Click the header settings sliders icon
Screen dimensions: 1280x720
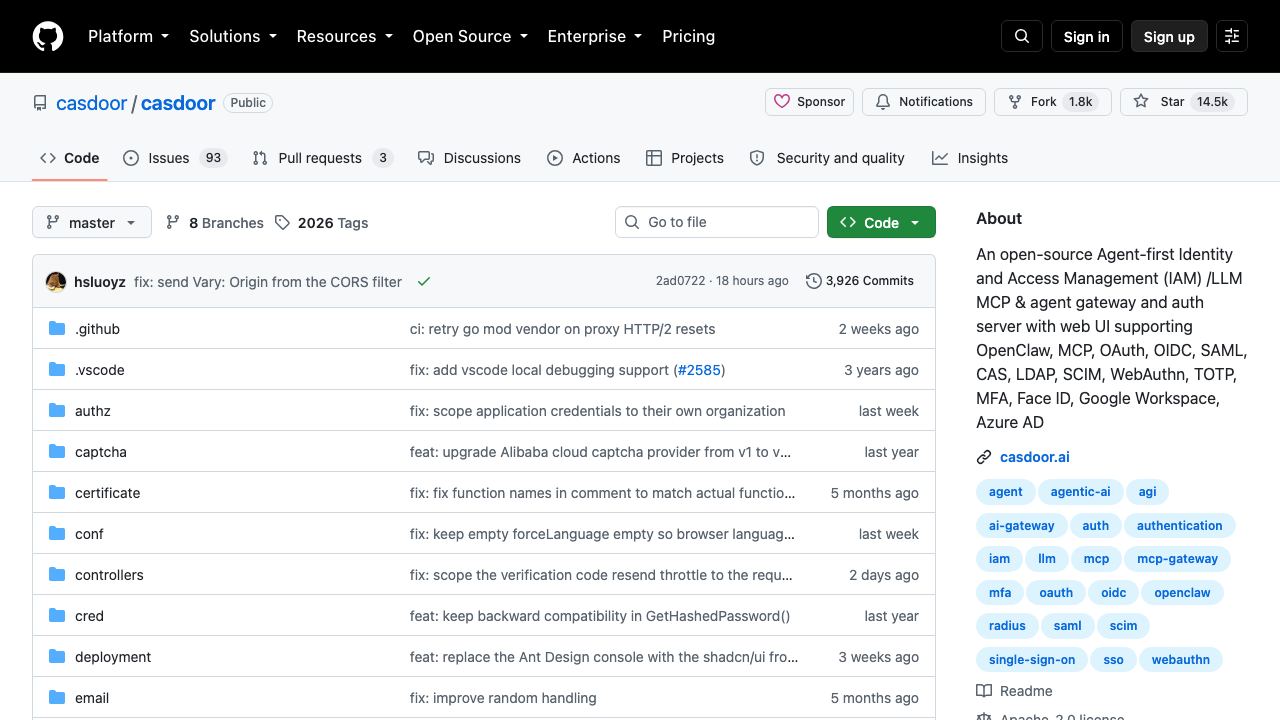[x=1232, y=36]
